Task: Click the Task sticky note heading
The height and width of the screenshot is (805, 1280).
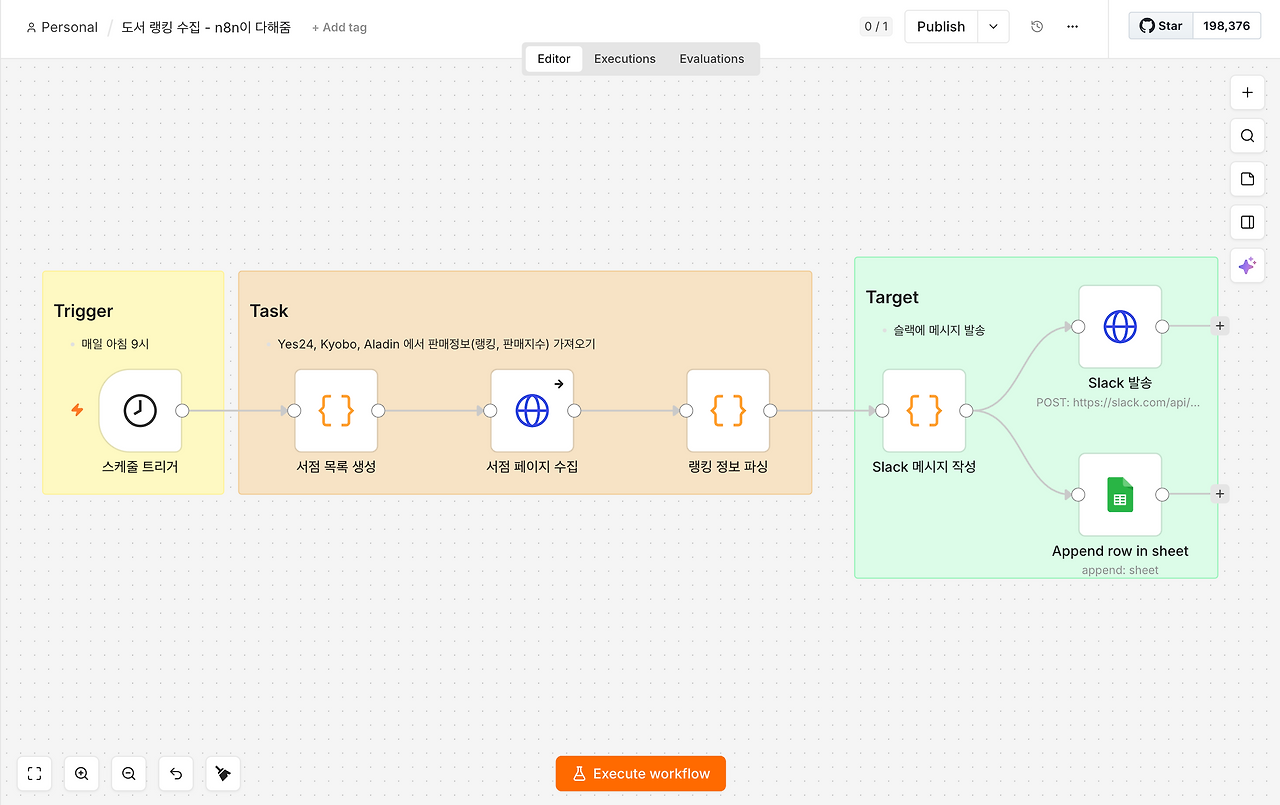Action: (269, 311)
